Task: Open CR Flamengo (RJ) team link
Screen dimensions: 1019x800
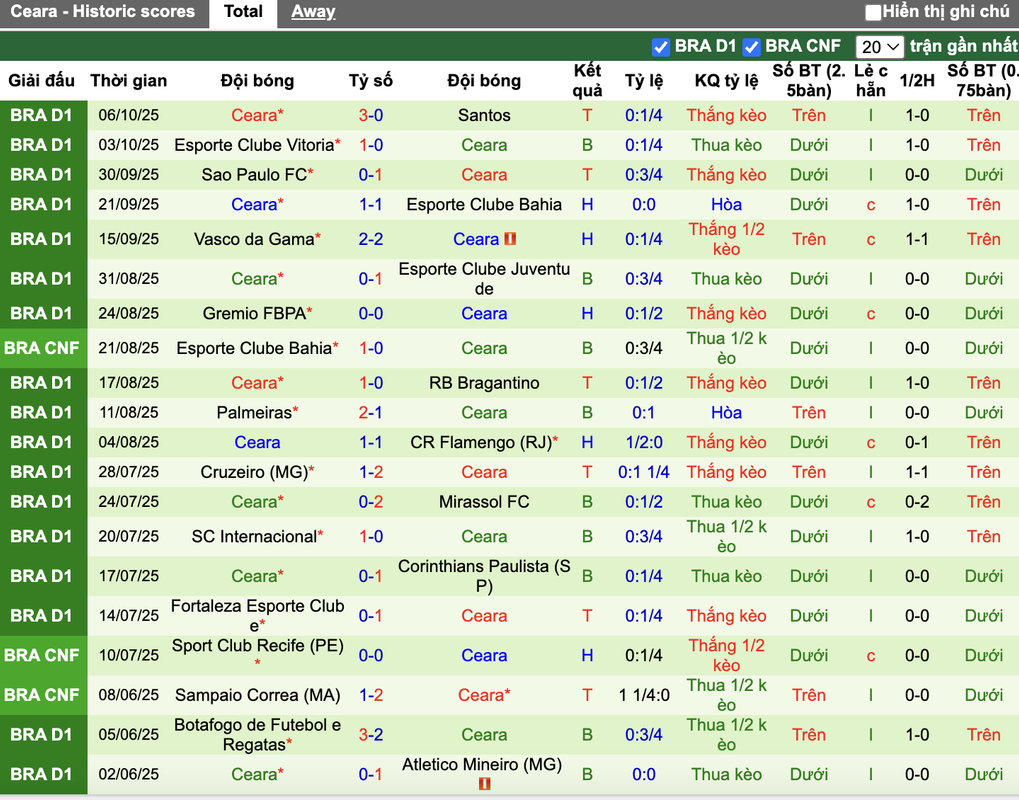Action: click(x=481, y=443)
